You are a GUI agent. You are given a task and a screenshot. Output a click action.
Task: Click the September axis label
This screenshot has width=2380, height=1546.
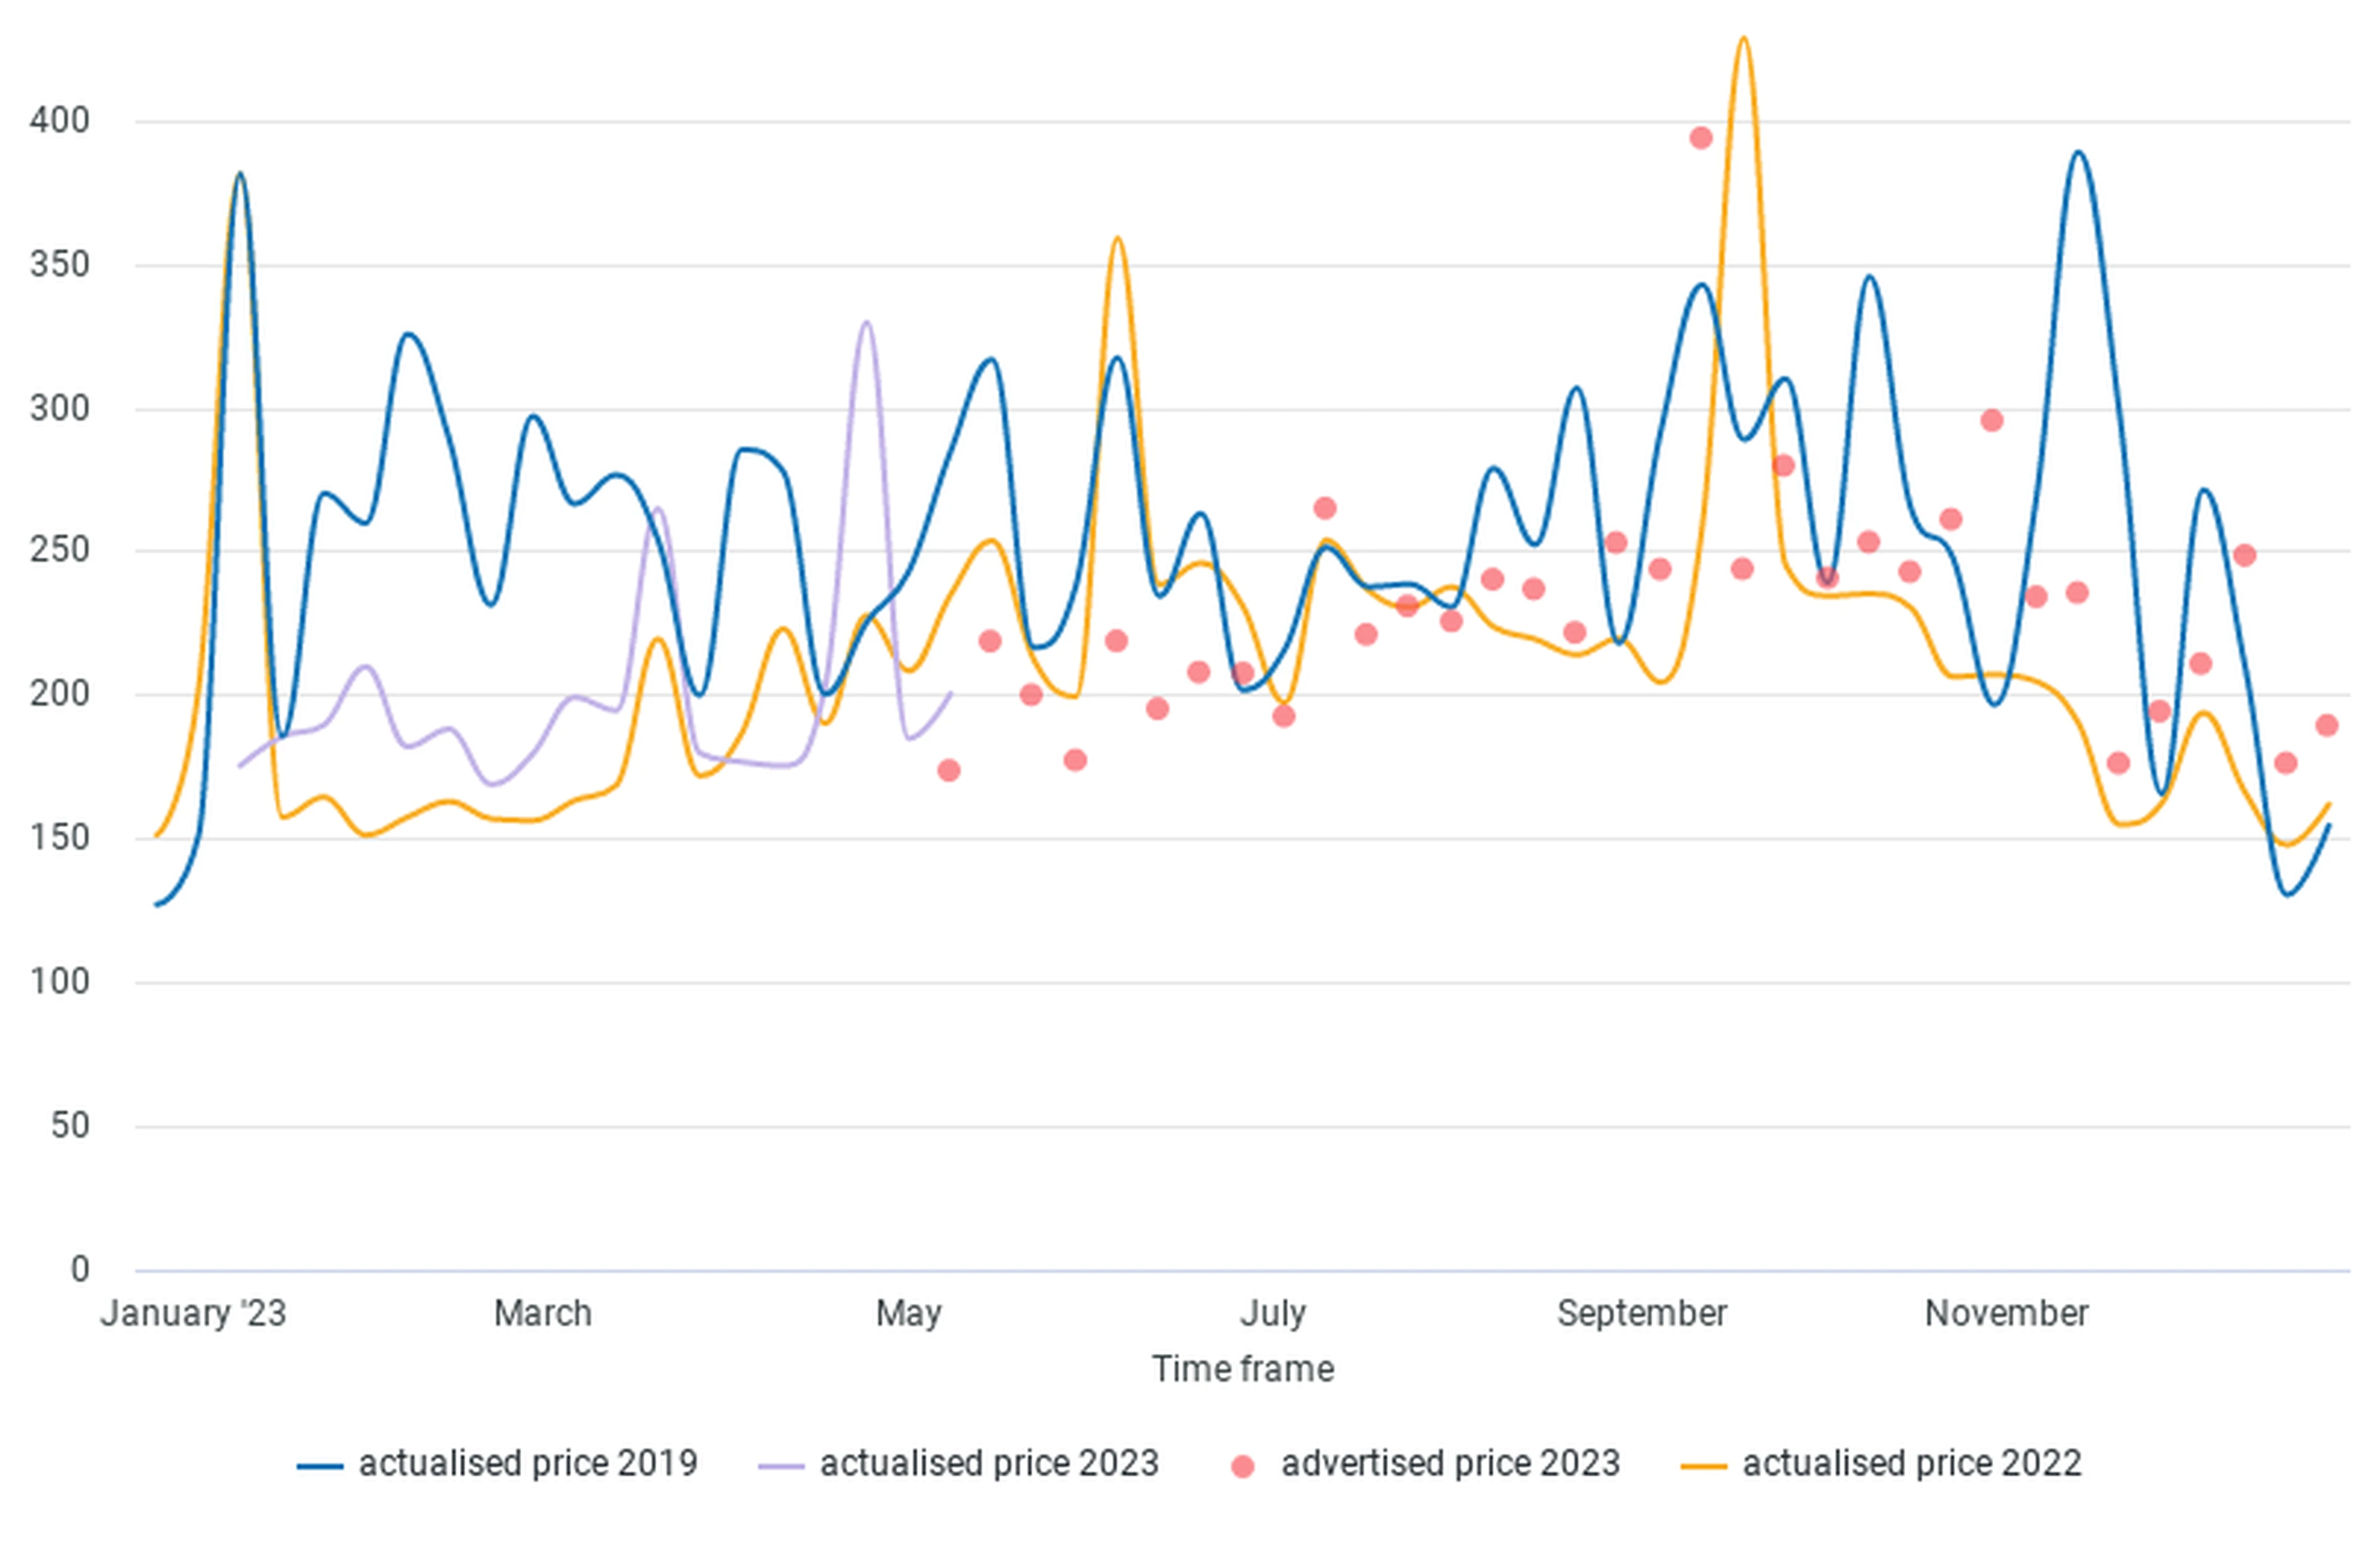(1642, 1314)
